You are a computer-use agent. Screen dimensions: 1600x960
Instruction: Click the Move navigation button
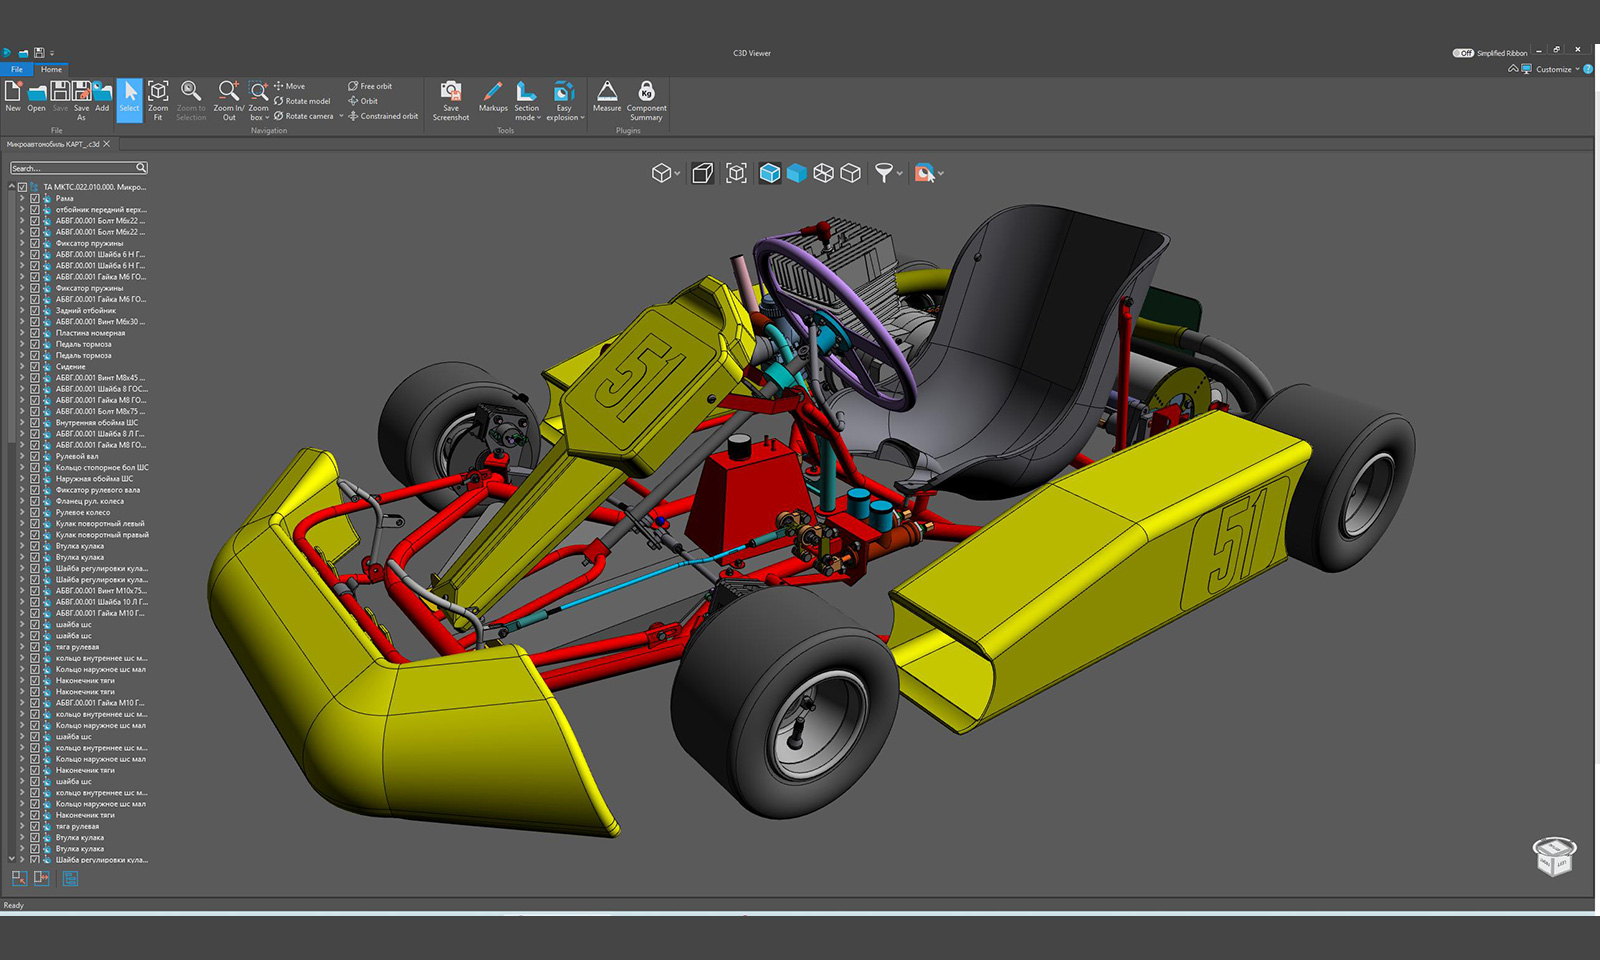click(290, 86)
